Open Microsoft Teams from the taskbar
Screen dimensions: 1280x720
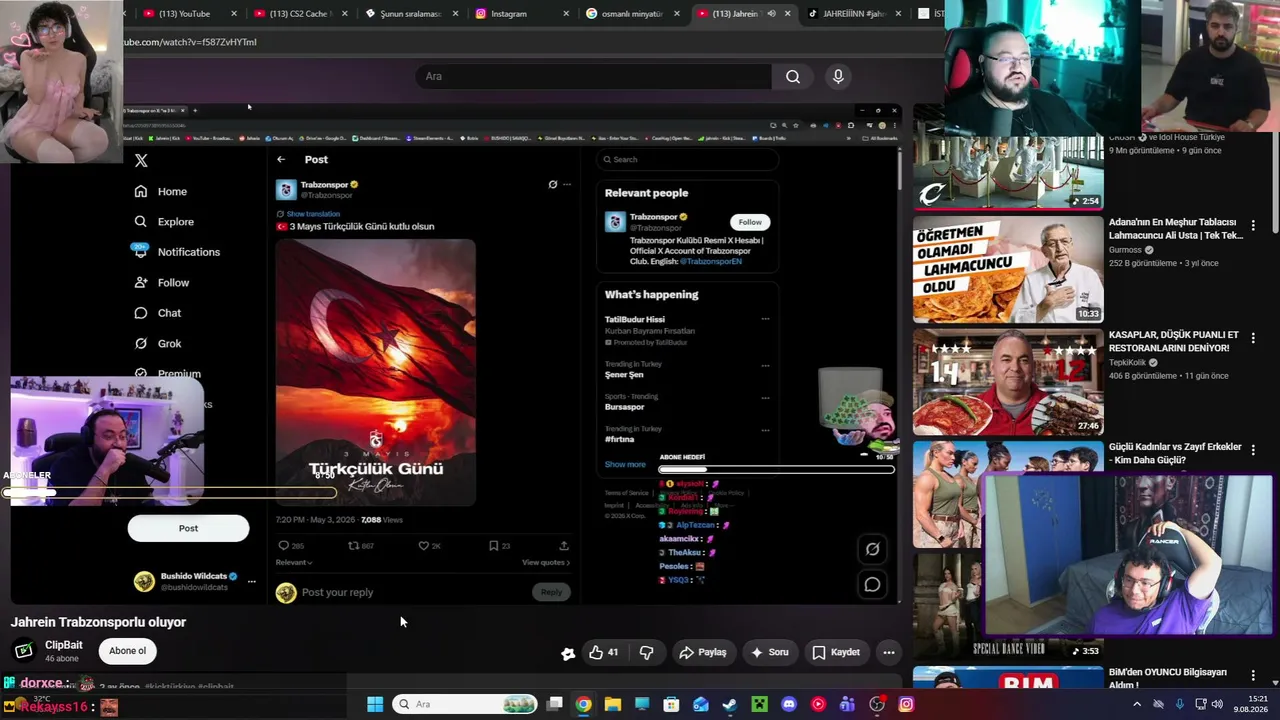[x=847, y=704]
